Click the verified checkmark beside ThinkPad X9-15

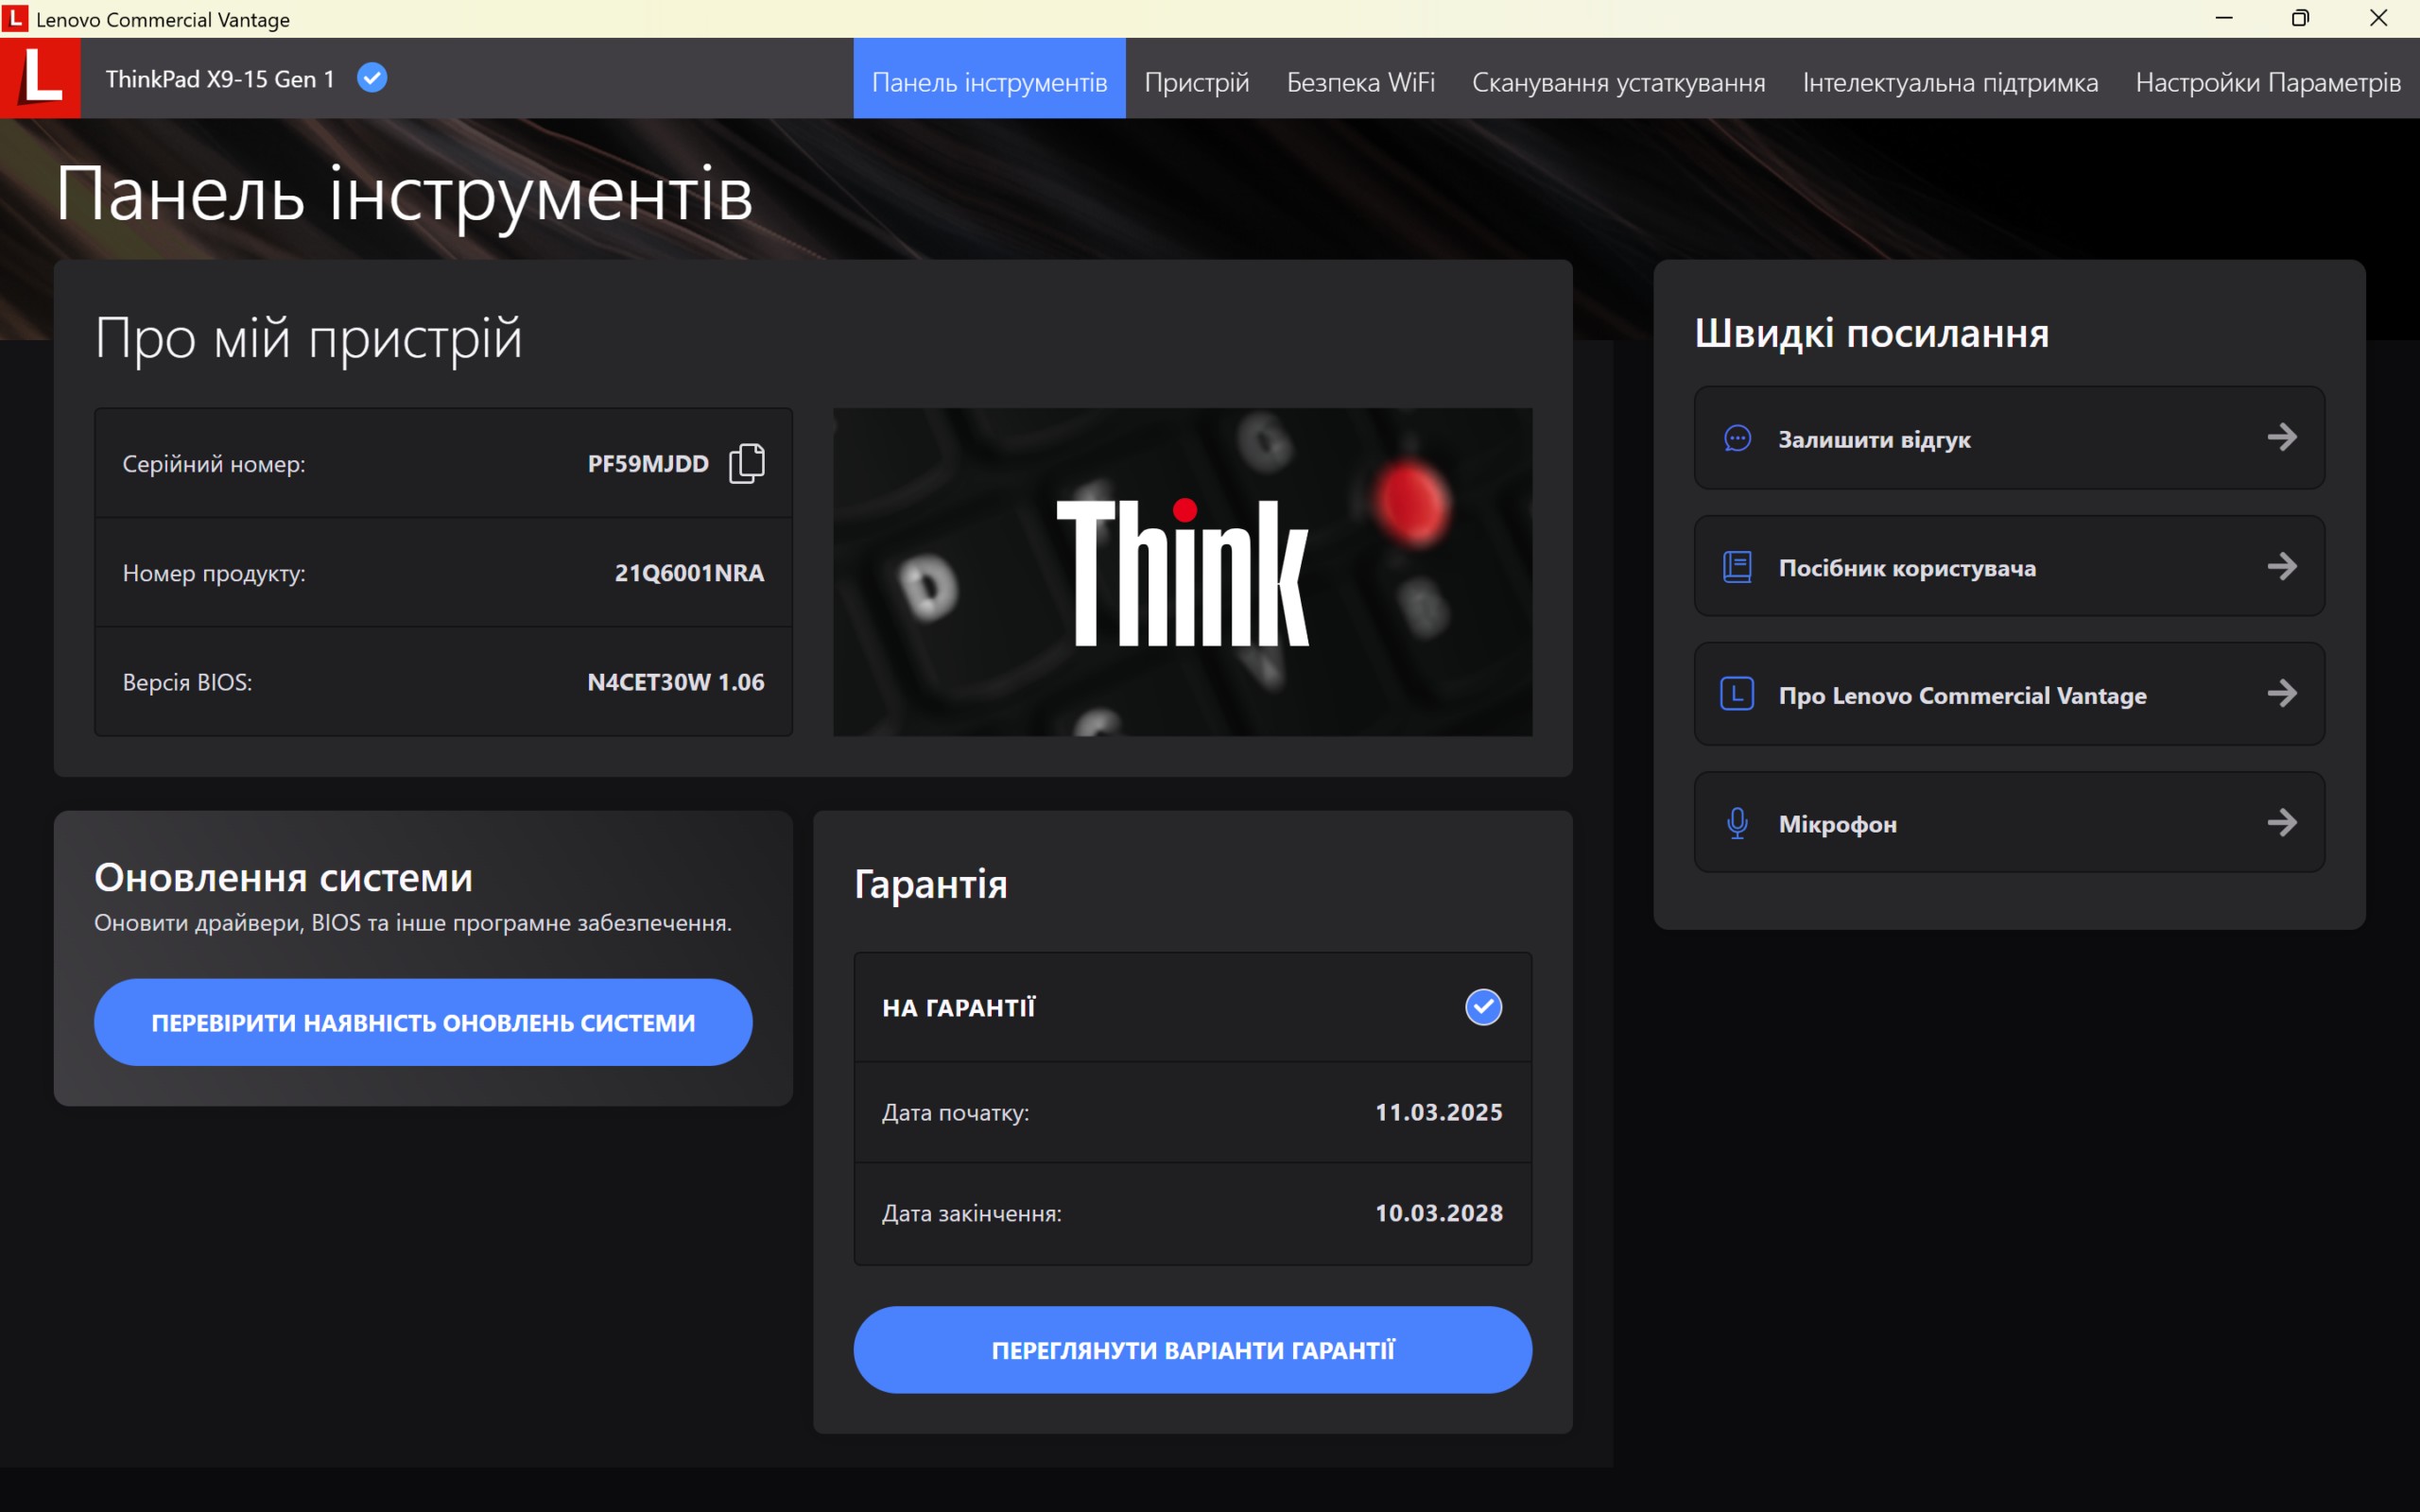[372, 78]
